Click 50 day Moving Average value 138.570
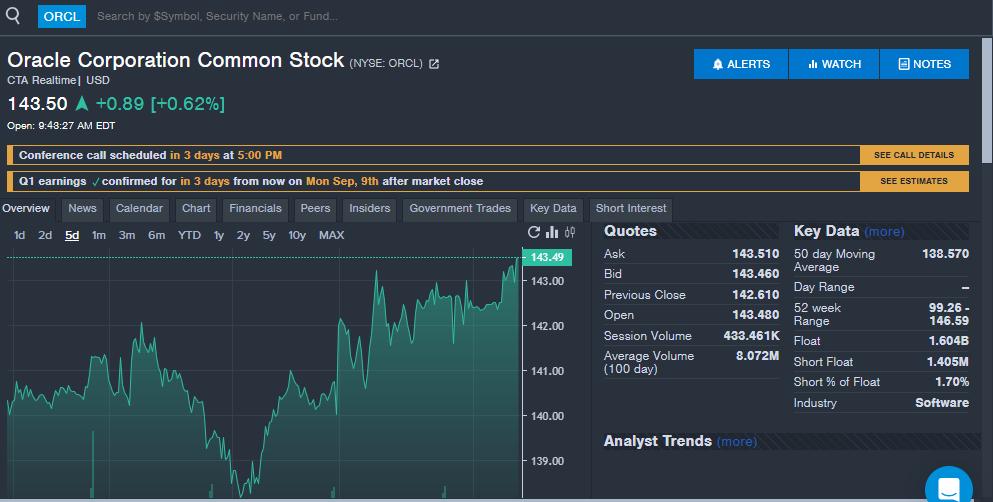The width and height of the screenshot is (993, 502). (x=946, y=254)
